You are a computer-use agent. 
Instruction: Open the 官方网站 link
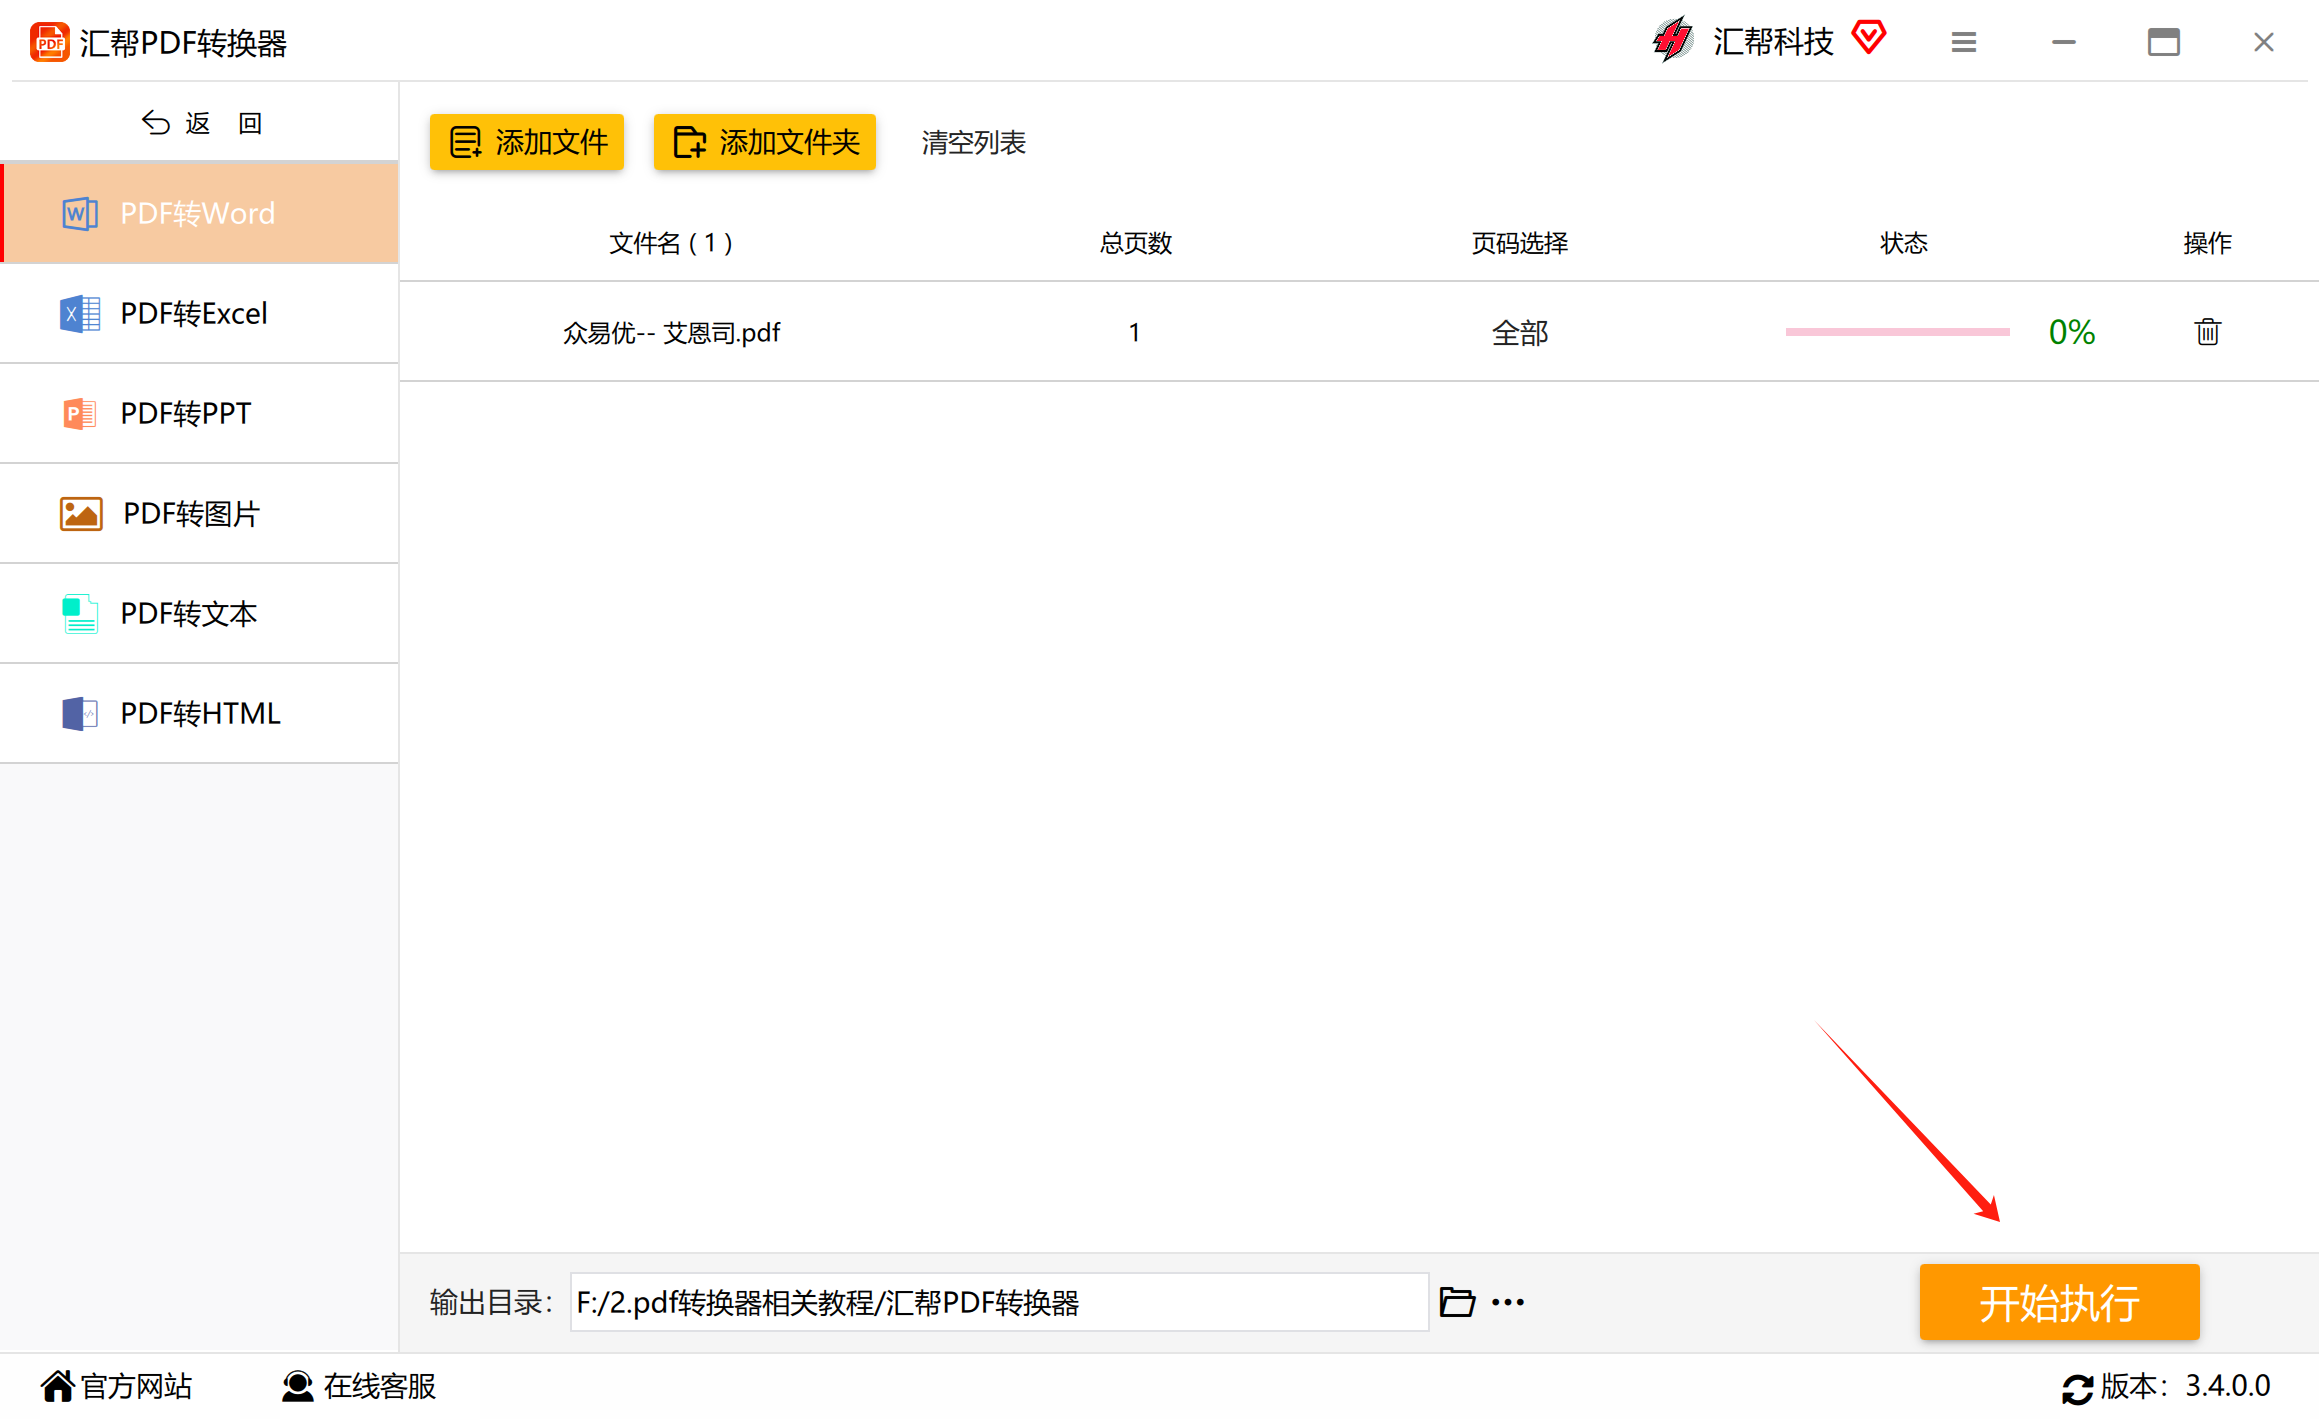point(116,1386)
